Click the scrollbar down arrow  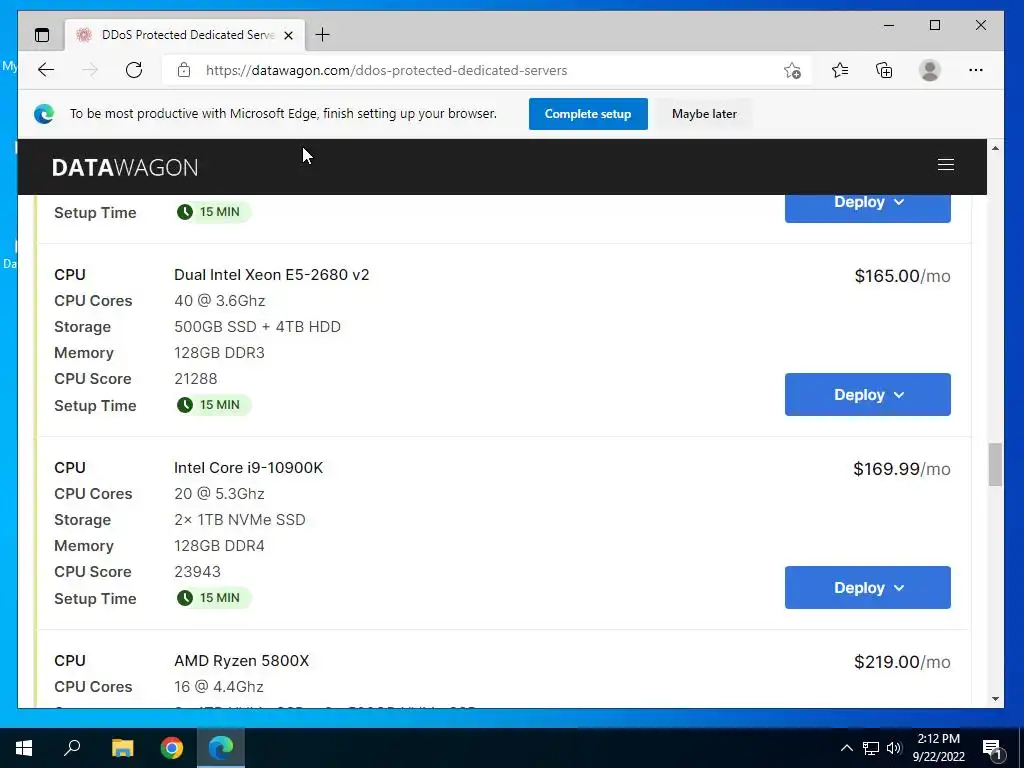pyautogui.click(x=995, y=699)
